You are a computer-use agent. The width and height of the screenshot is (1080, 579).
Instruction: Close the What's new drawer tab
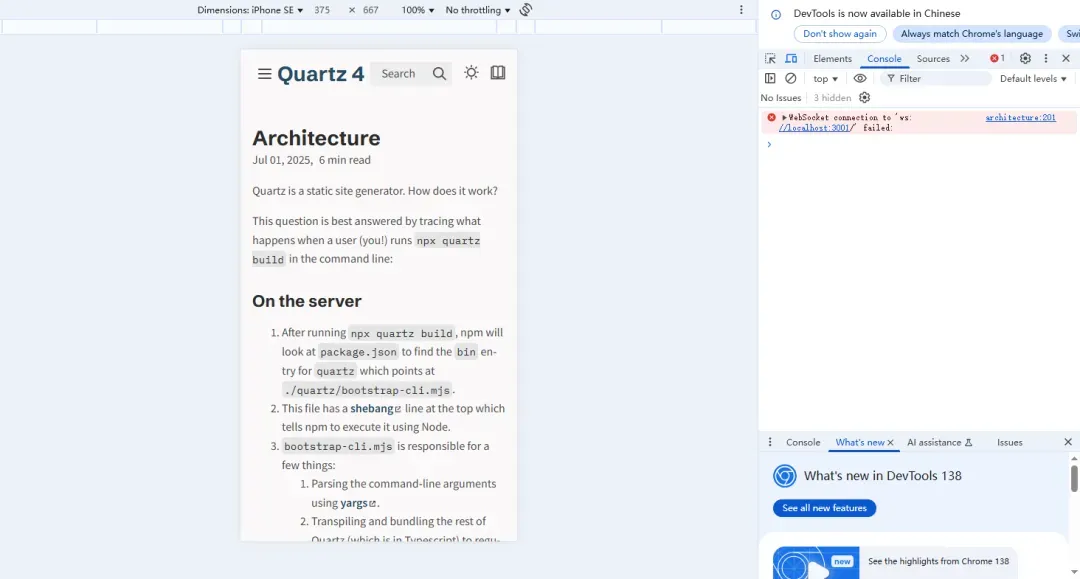(891, 443)
